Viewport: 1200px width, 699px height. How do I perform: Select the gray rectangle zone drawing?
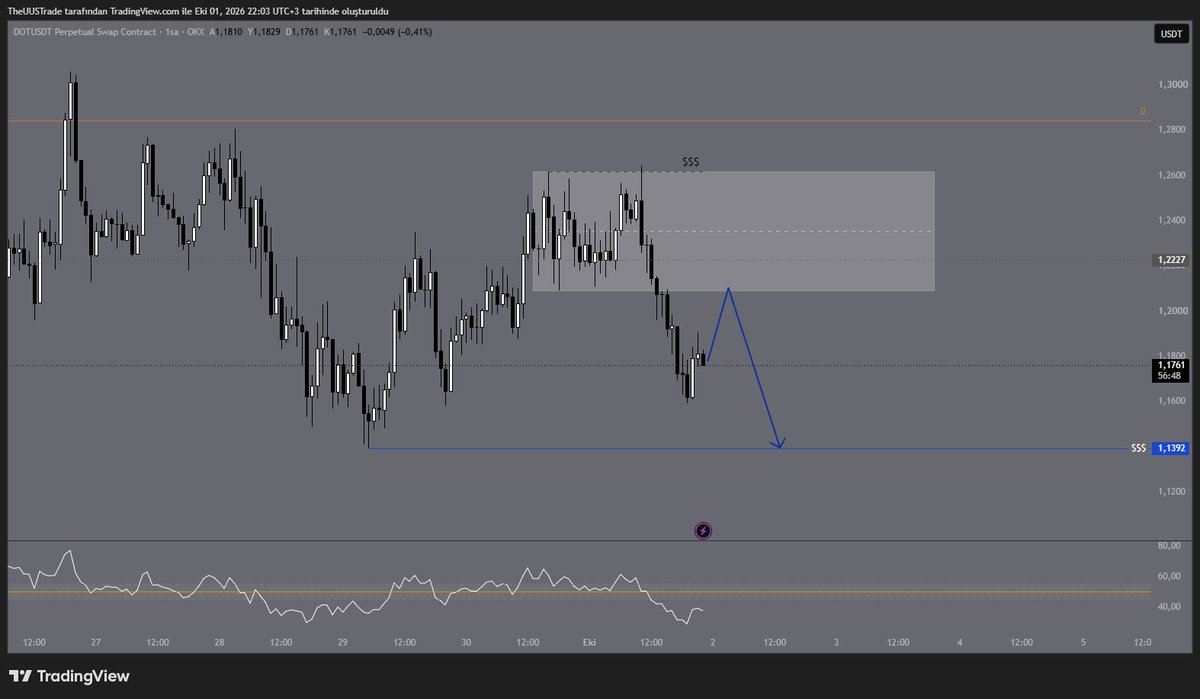pyautogui.click(x=734, y=231)
